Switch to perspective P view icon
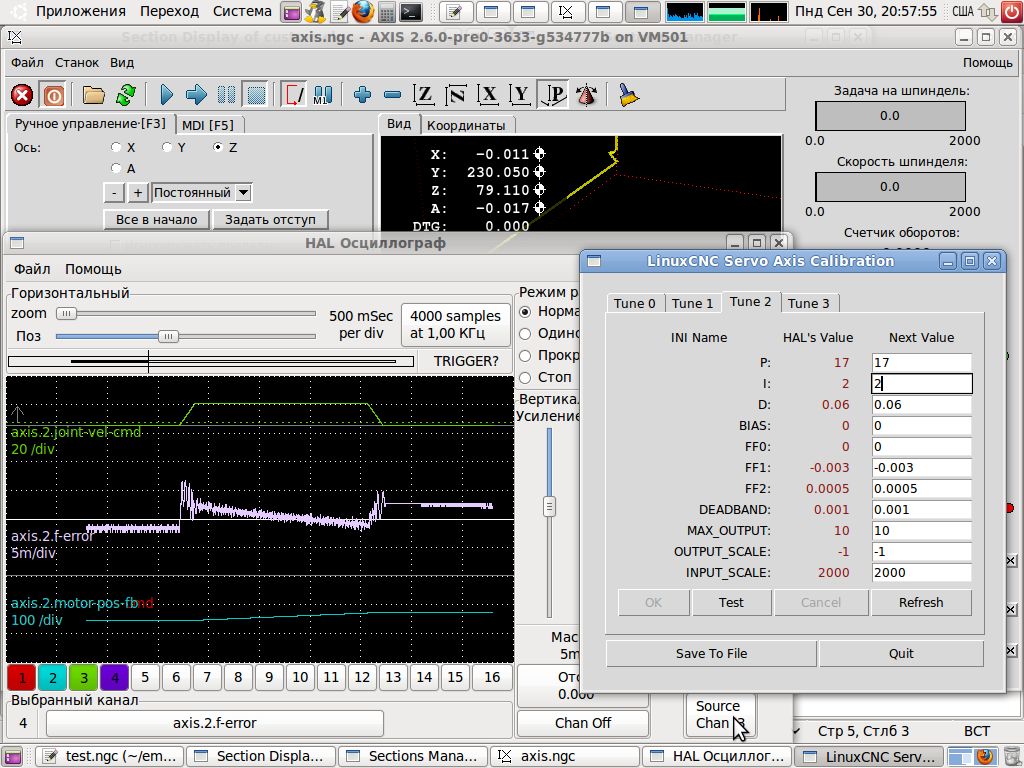Viewport: 1024px width, 768px height. click(x=553, y=95)
